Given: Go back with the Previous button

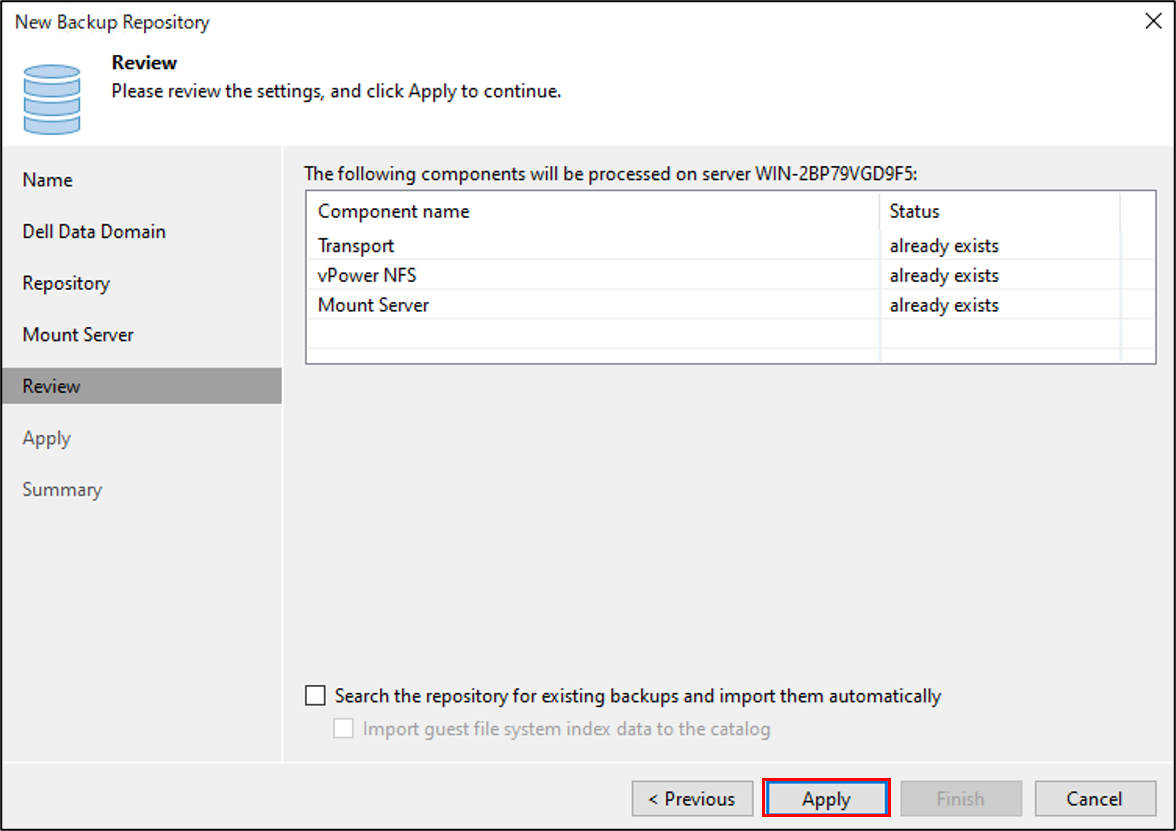Looking at the screenshot, I should 692,799.
